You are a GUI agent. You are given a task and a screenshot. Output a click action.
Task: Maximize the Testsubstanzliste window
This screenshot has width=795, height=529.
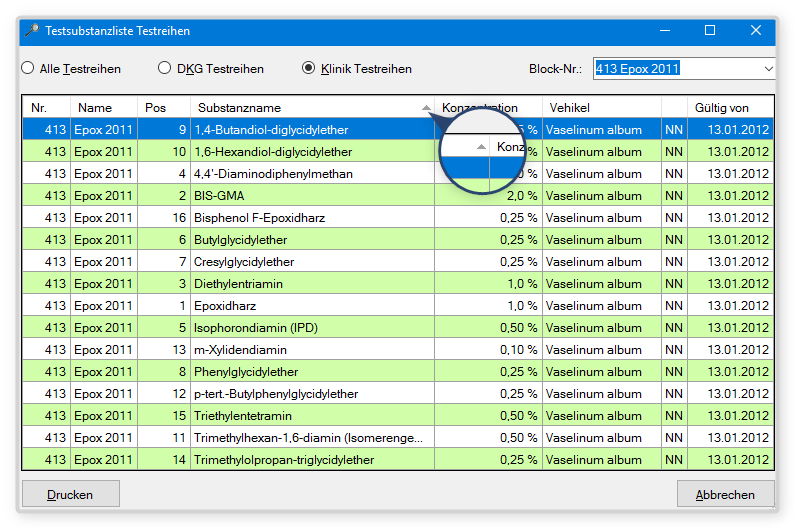710,31
